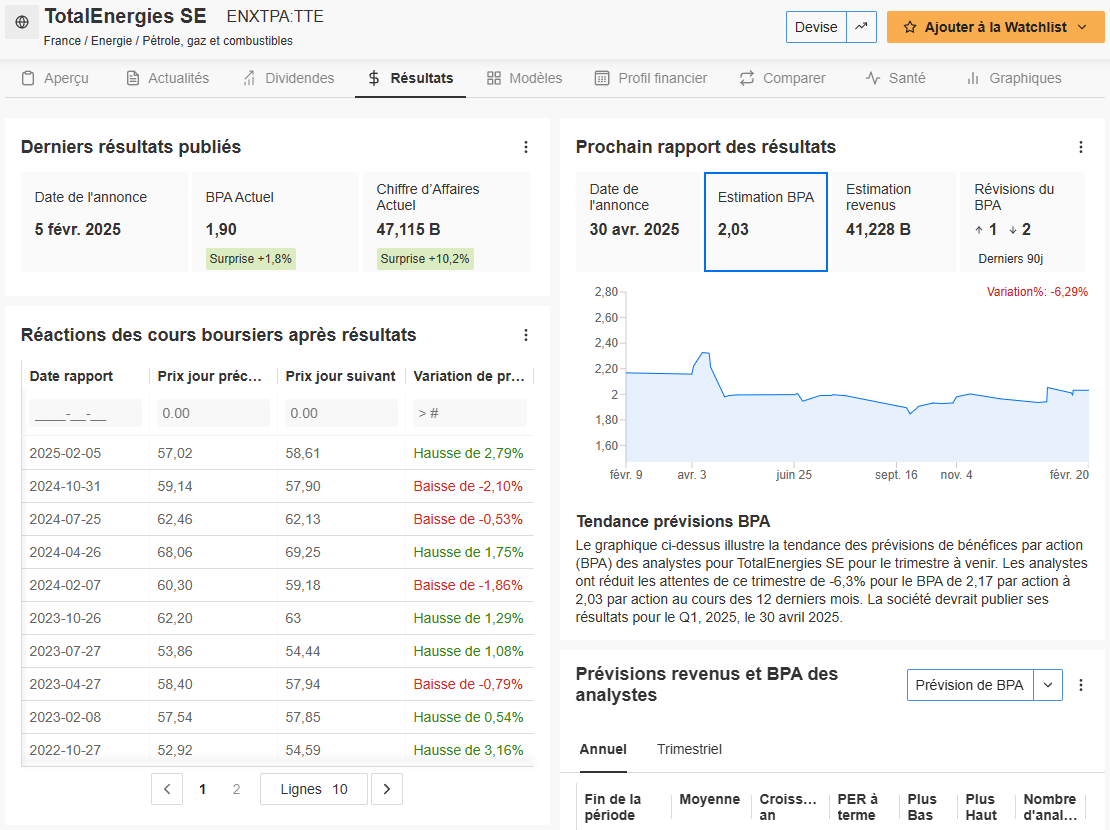The height and width of the screenshot is (830, 1110).
Task: Open the Comparer tab
Action: tap(782, 78)
